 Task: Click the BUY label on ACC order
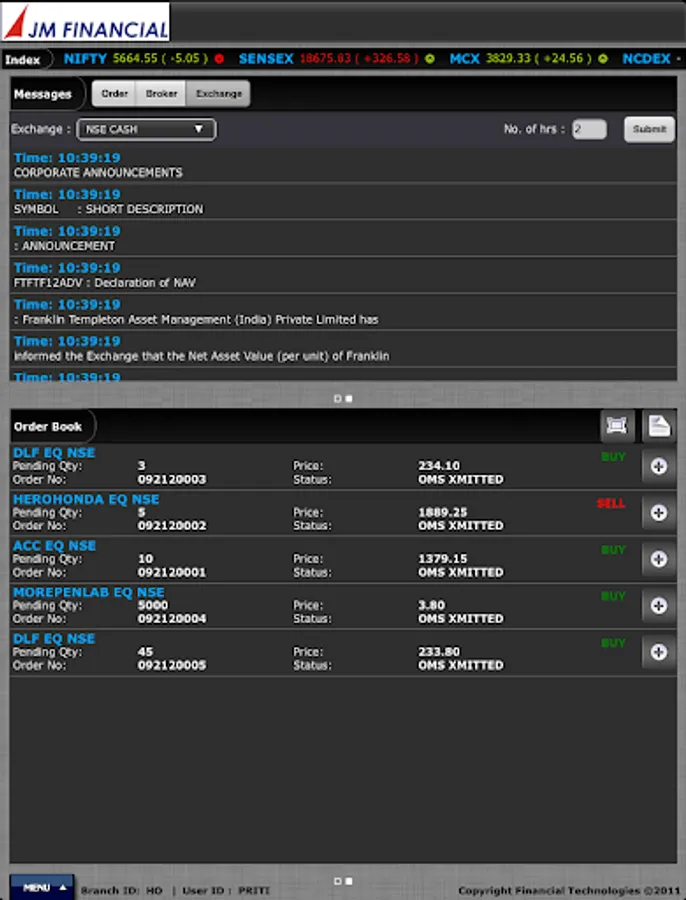[613, 550]
